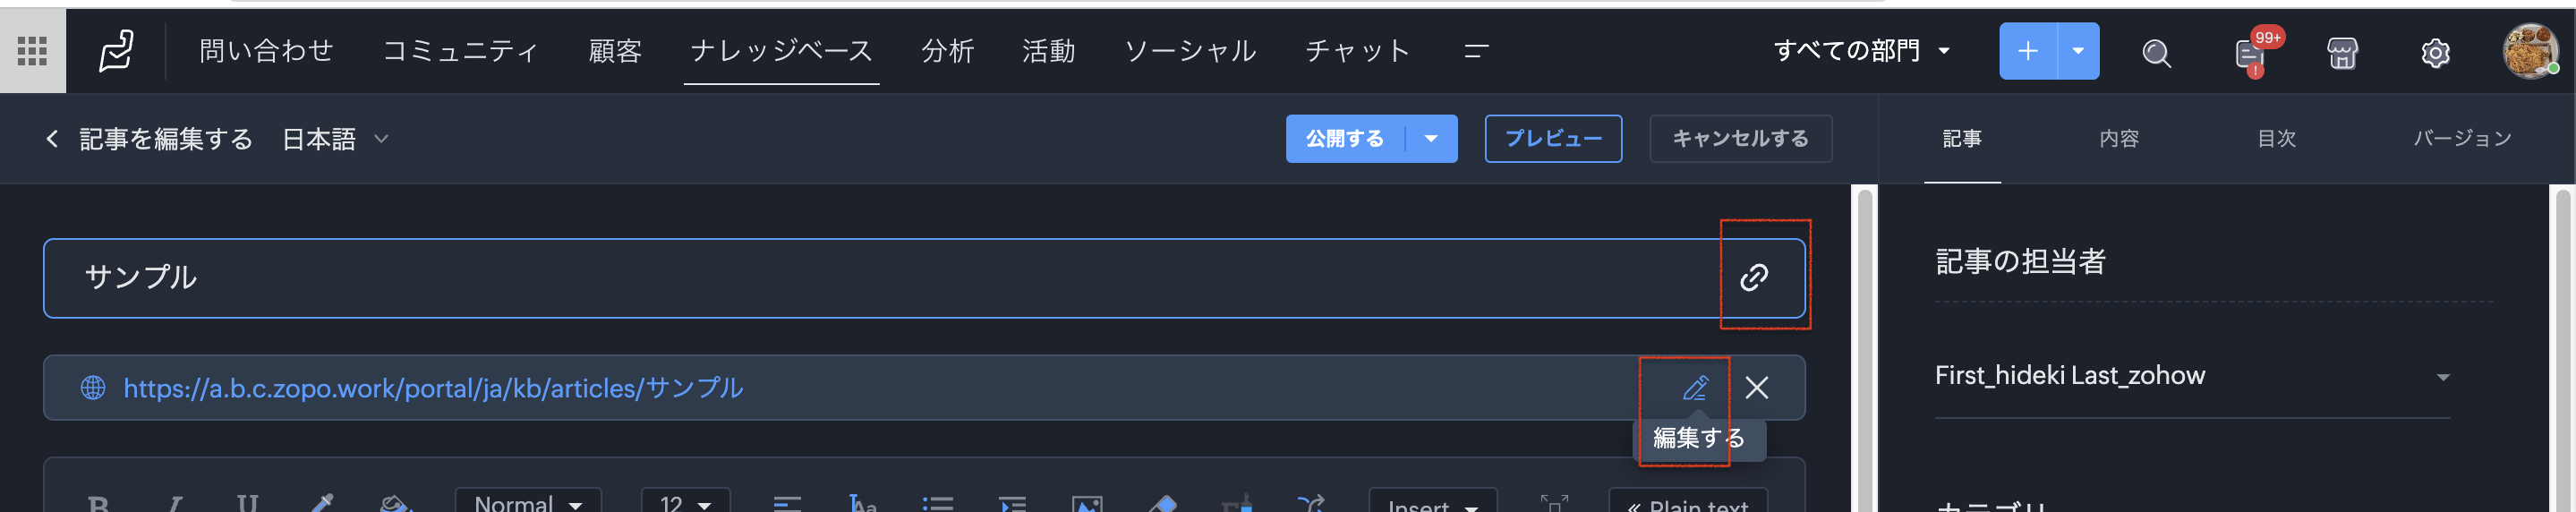Switch to the バージョン tab
Image resolution: width=2576 pixels, height=512 pixels.
tap(2461, 139)
